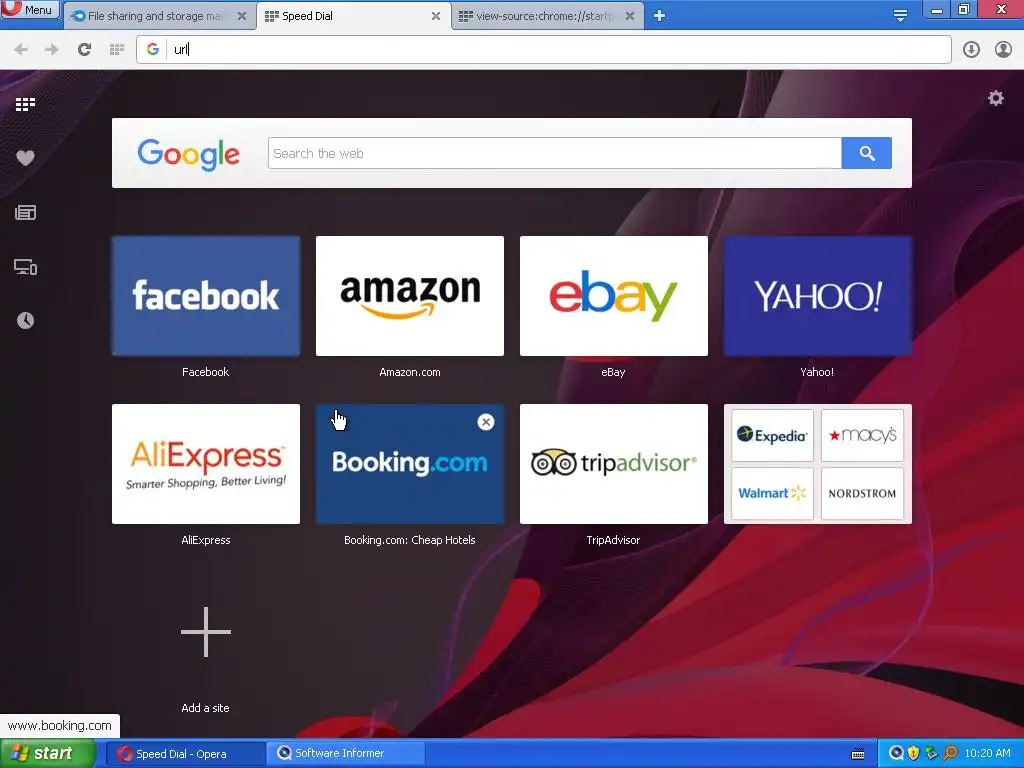Image resolution: width=1024 pixels, height=768 pixels.
Task: Click the Amazon.com label text
Action: pos(410,372)
